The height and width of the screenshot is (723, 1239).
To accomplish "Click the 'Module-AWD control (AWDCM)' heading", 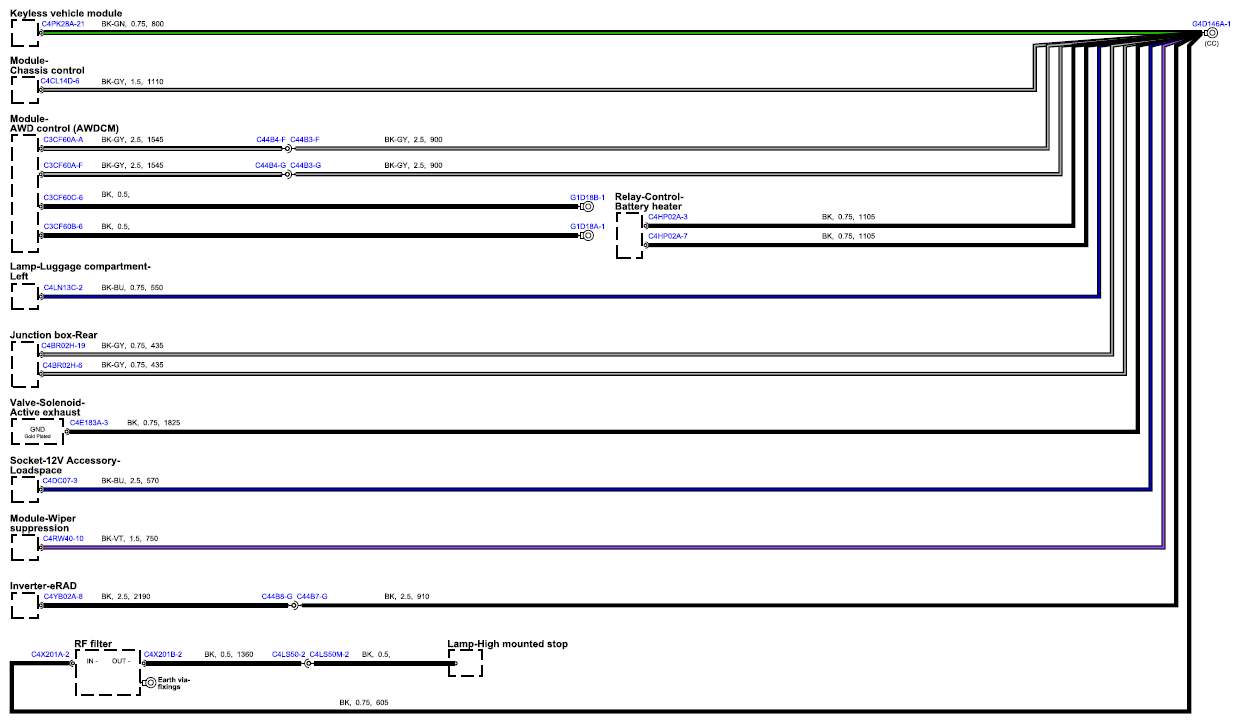I will tap(65, 124).
